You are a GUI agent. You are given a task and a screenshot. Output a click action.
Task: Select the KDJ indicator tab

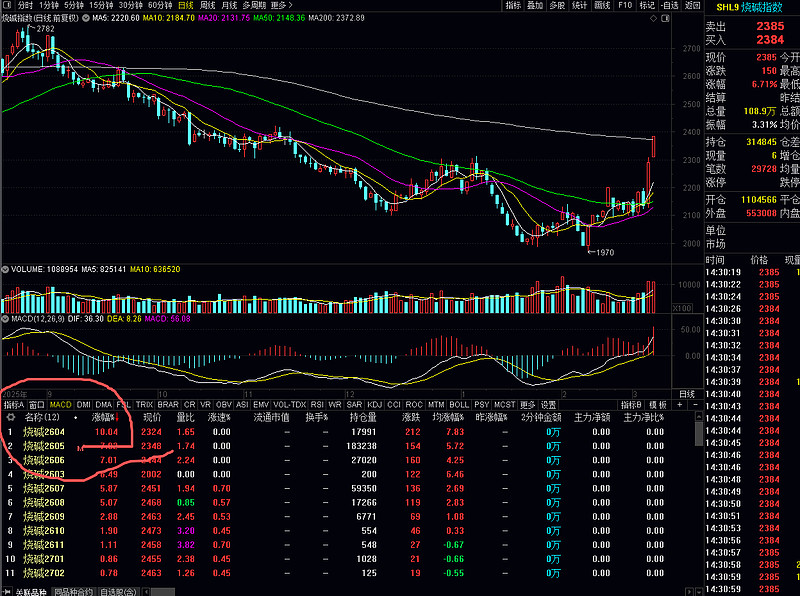point(374,404)
